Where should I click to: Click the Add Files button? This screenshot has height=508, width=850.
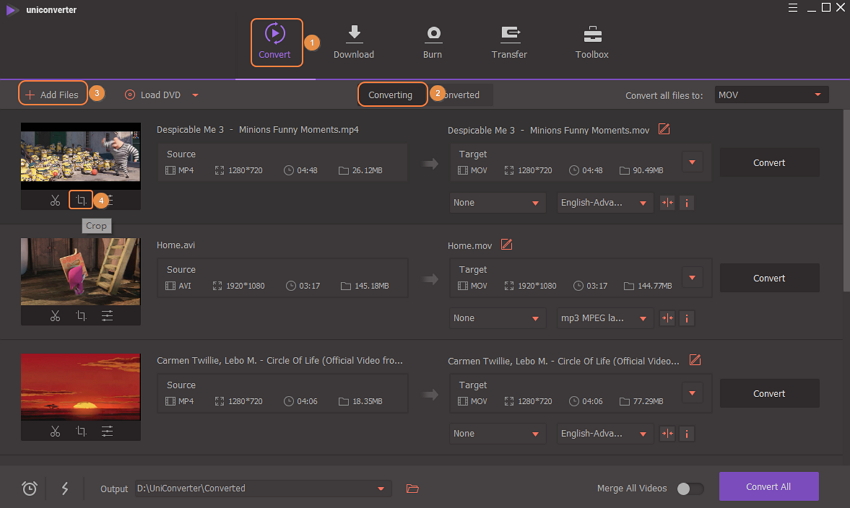53,94
